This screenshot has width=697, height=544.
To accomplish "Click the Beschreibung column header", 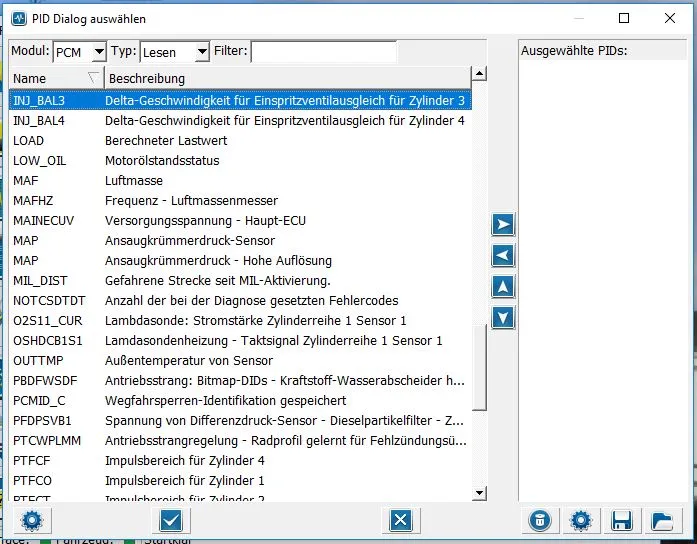I will coord(286,78).
